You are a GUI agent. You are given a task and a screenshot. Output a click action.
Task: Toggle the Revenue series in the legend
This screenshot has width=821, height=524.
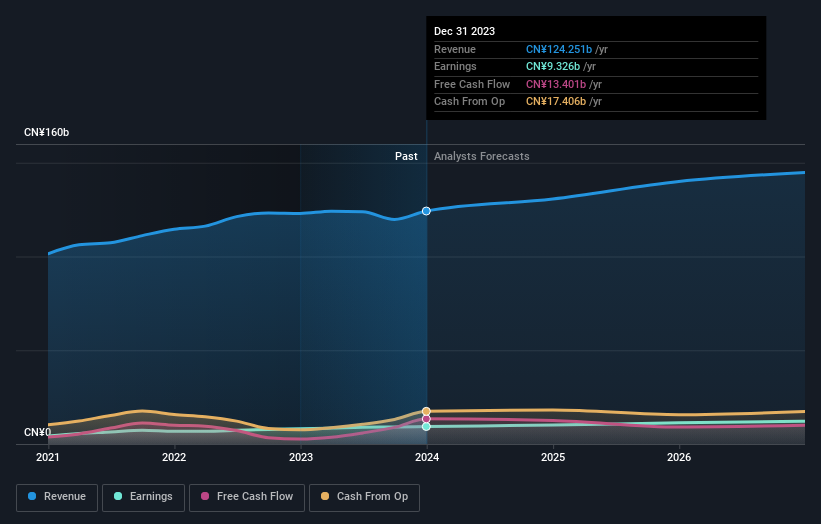[x=57, y=496]
